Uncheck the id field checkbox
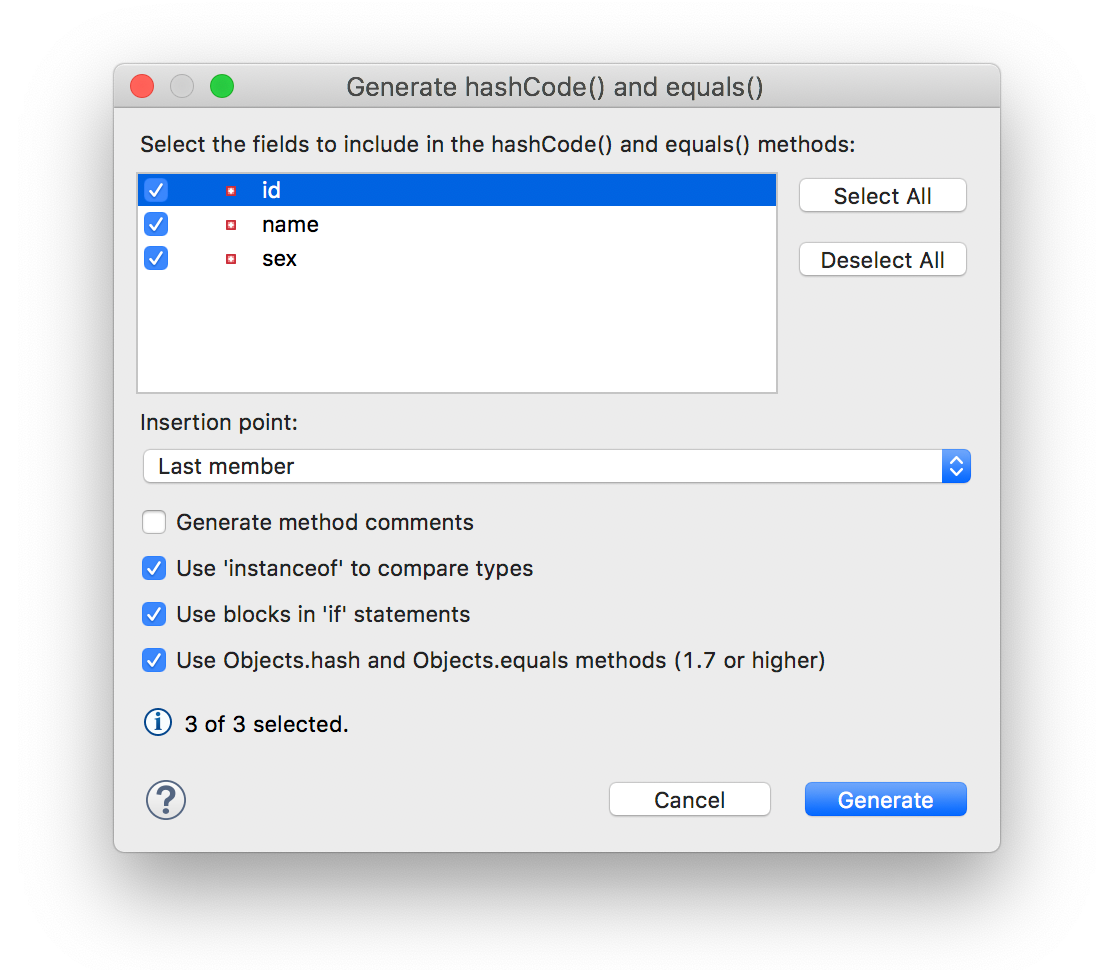This screenshot has width=1112, height=970. (x=156, y=190)
